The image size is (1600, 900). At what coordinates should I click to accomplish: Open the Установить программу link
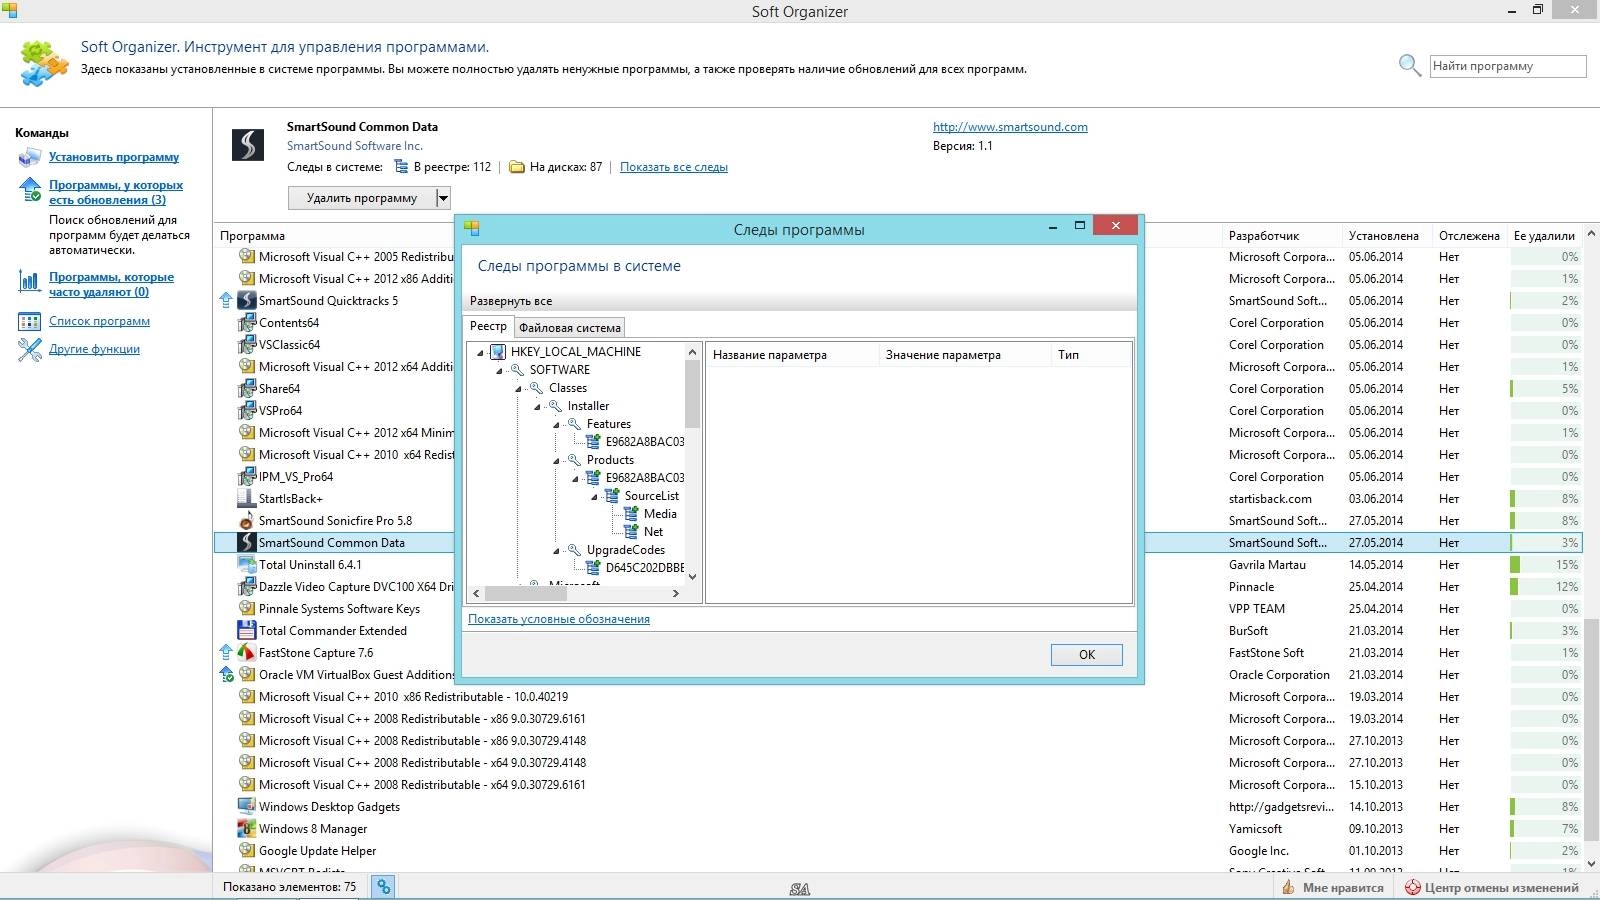pos(114,157)
